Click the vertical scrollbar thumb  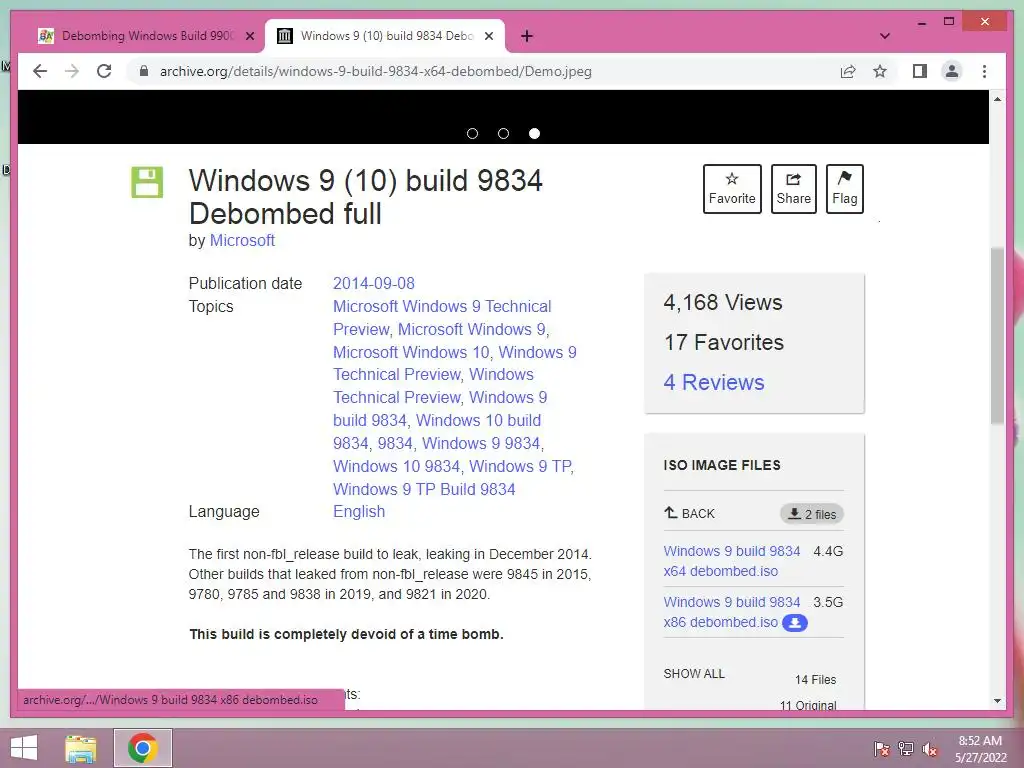997,336
